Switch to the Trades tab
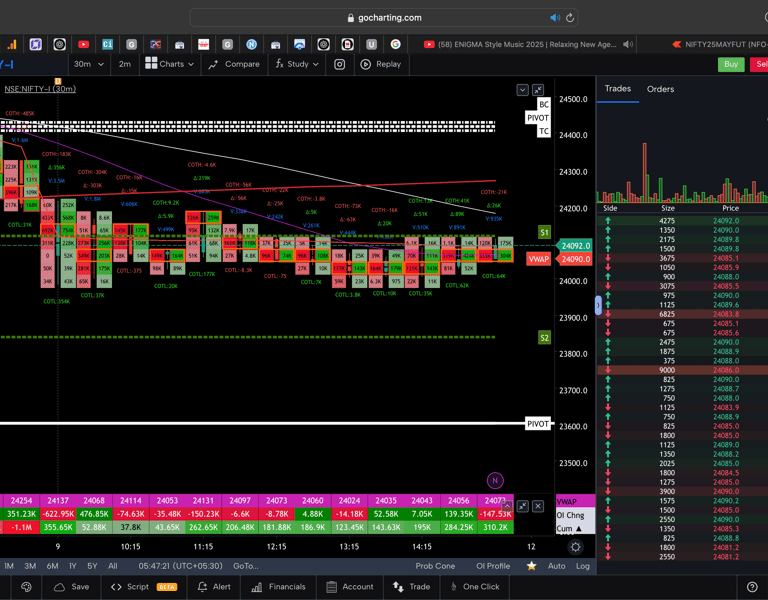The width and height of the screenshot is (768, 600). [618, 89]
